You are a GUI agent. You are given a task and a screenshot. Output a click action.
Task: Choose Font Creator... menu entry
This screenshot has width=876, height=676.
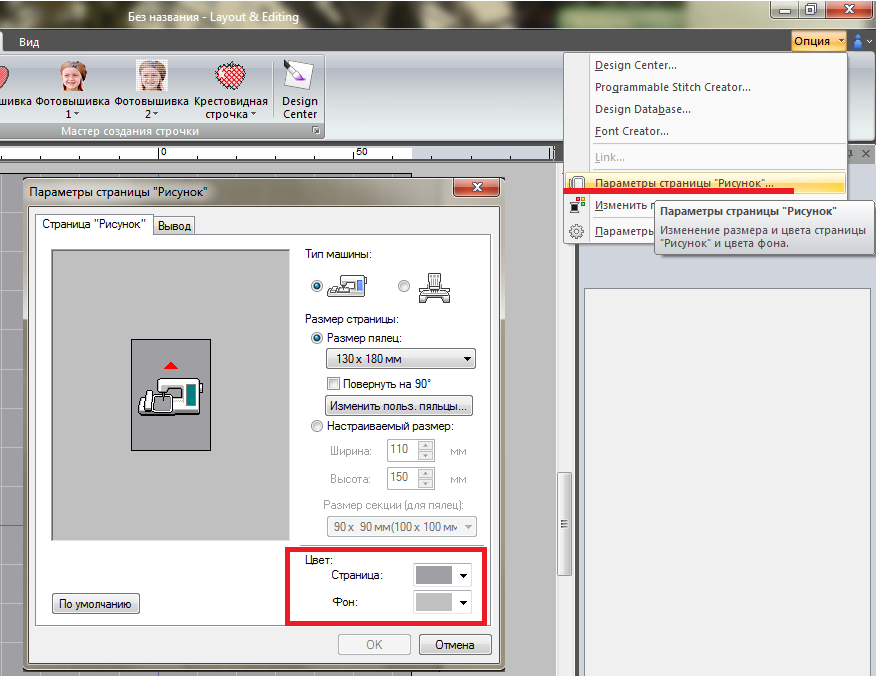[x=631, y=131]
